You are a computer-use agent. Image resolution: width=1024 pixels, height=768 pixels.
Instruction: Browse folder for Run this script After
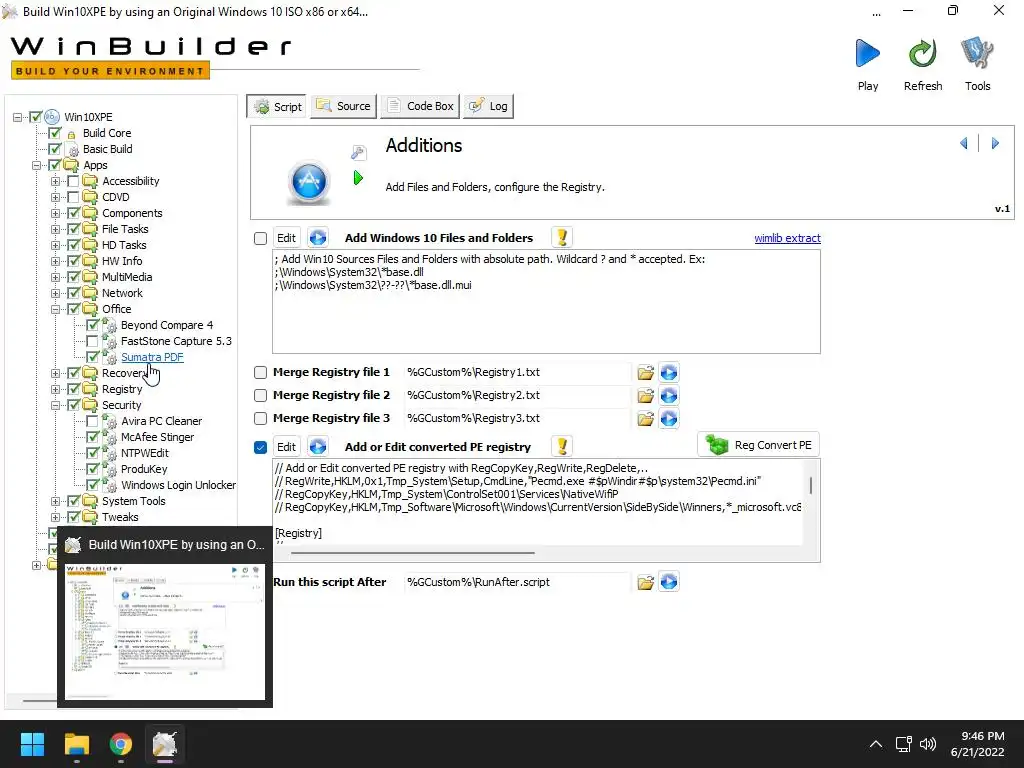coord(645,583)
